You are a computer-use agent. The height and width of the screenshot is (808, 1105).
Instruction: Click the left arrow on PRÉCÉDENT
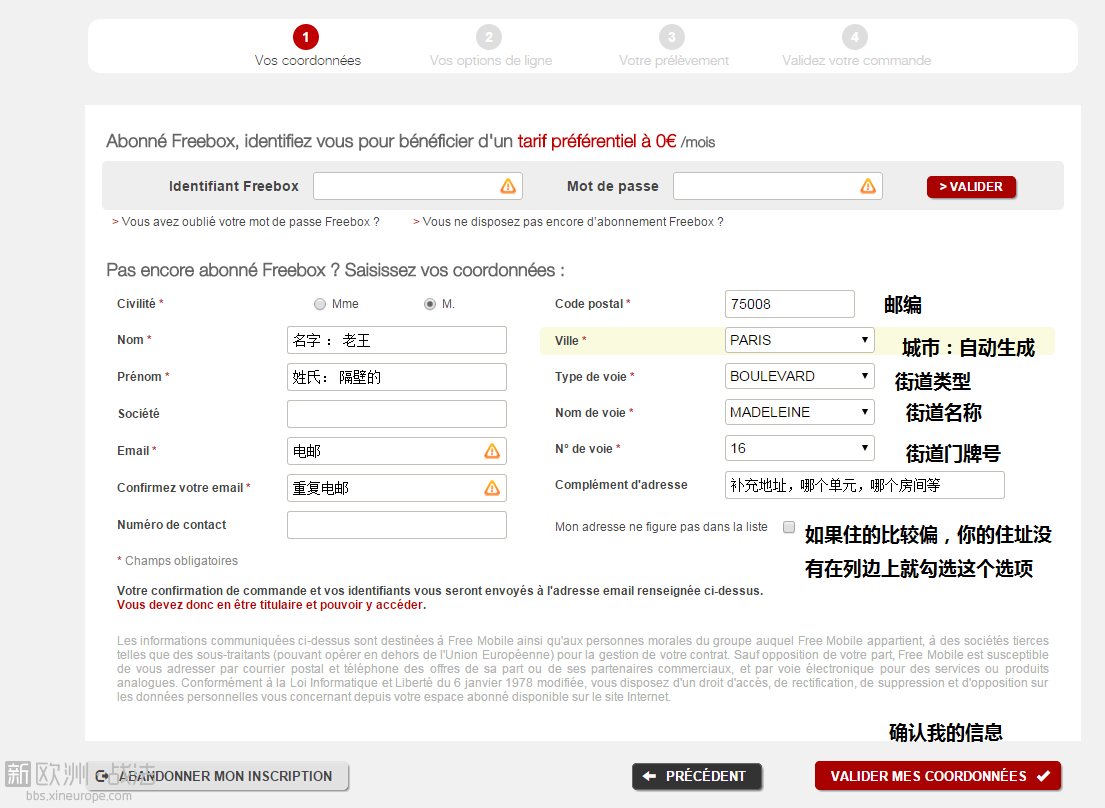click(649, 776)
